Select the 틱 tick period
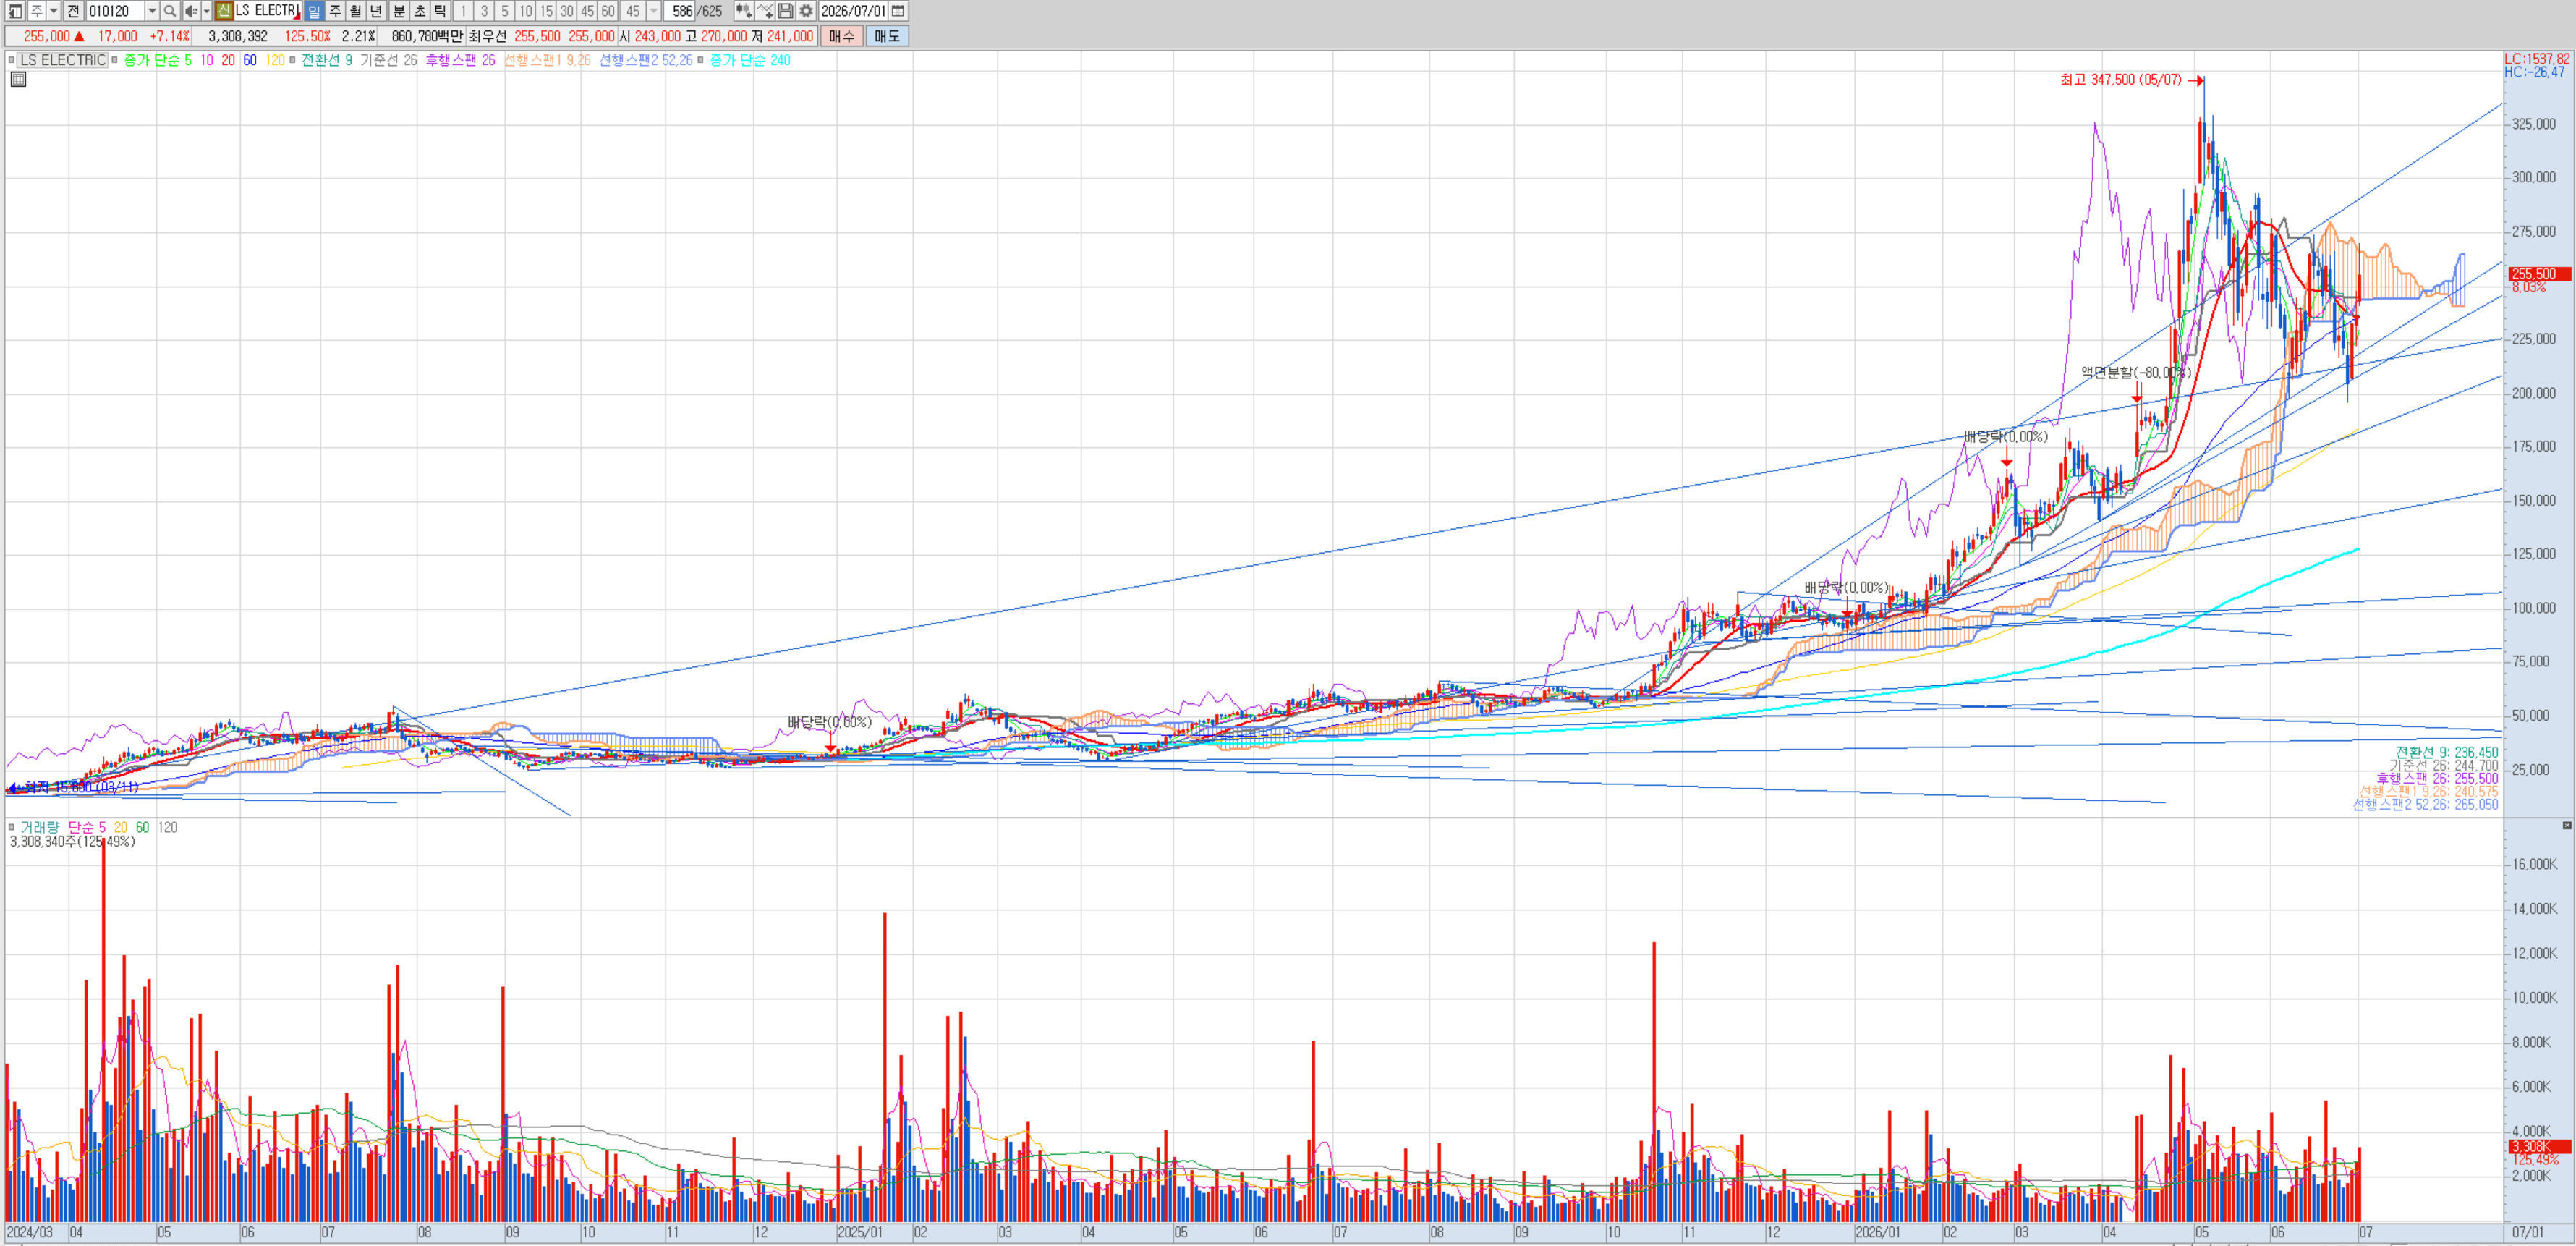 click(x=440, y=11)
